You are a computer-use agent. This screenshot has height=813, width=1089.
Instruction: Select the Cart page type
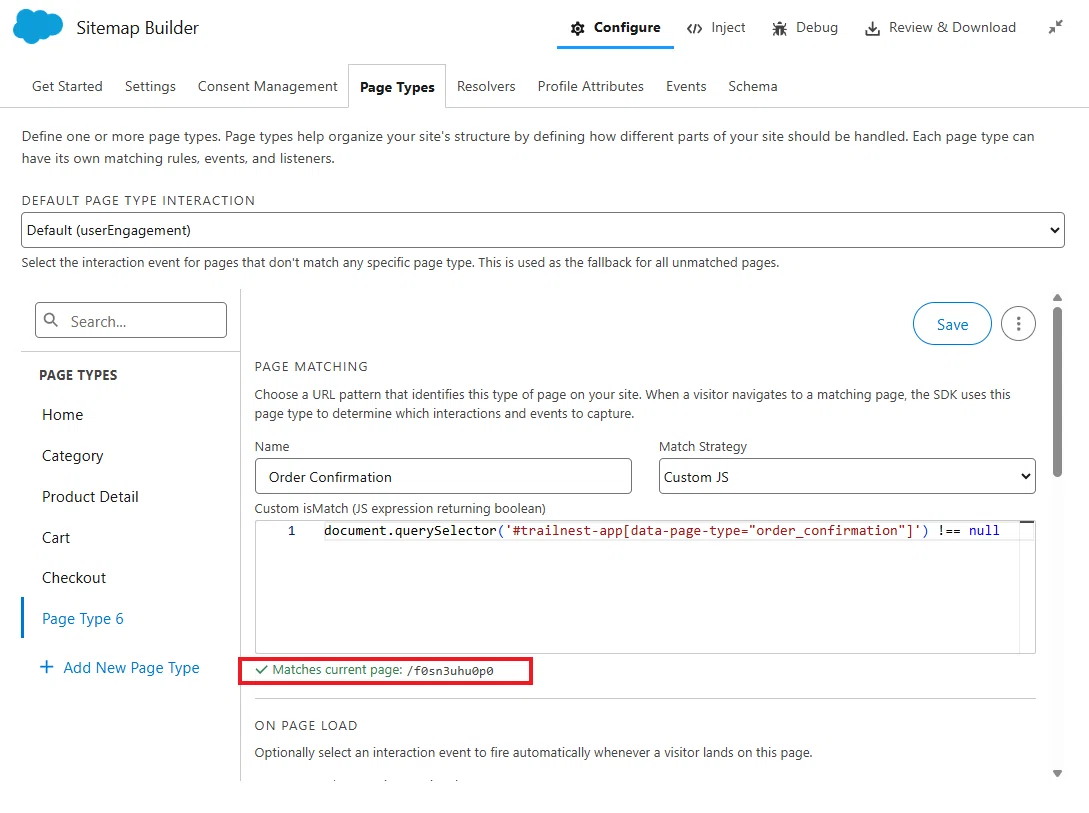click(x=56, y=537)
